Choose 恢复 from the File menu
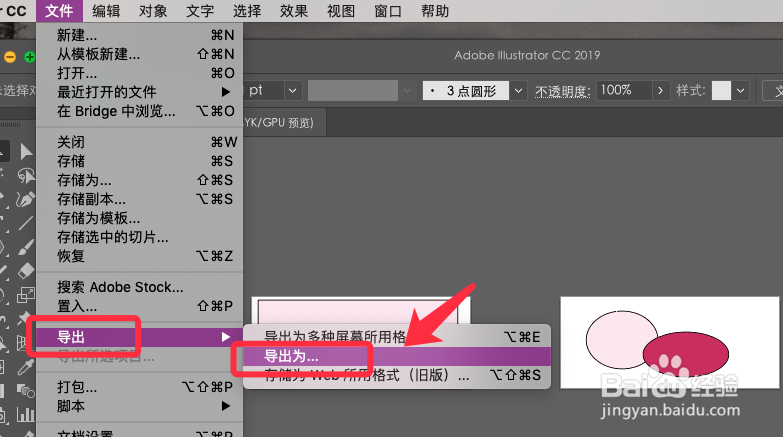This screenshot has width=783, height=437. click(x=139, y=256)
